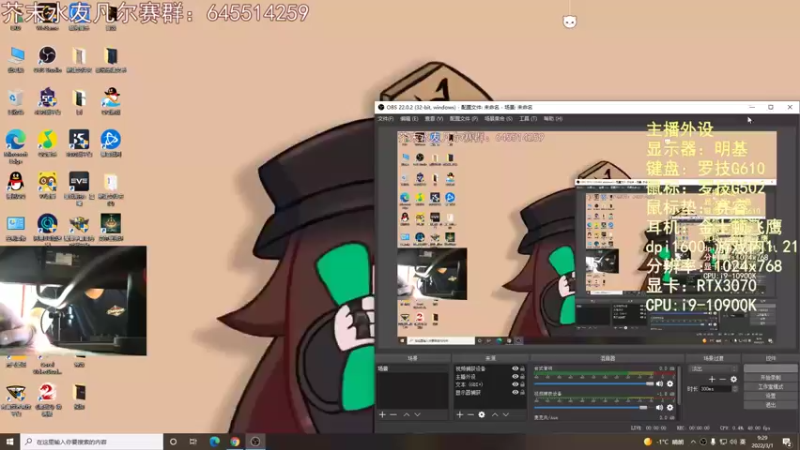Mute the 0.0 dB mixer channel speaker
Viewport: 800px width, 450px height.
pos(659,384)
